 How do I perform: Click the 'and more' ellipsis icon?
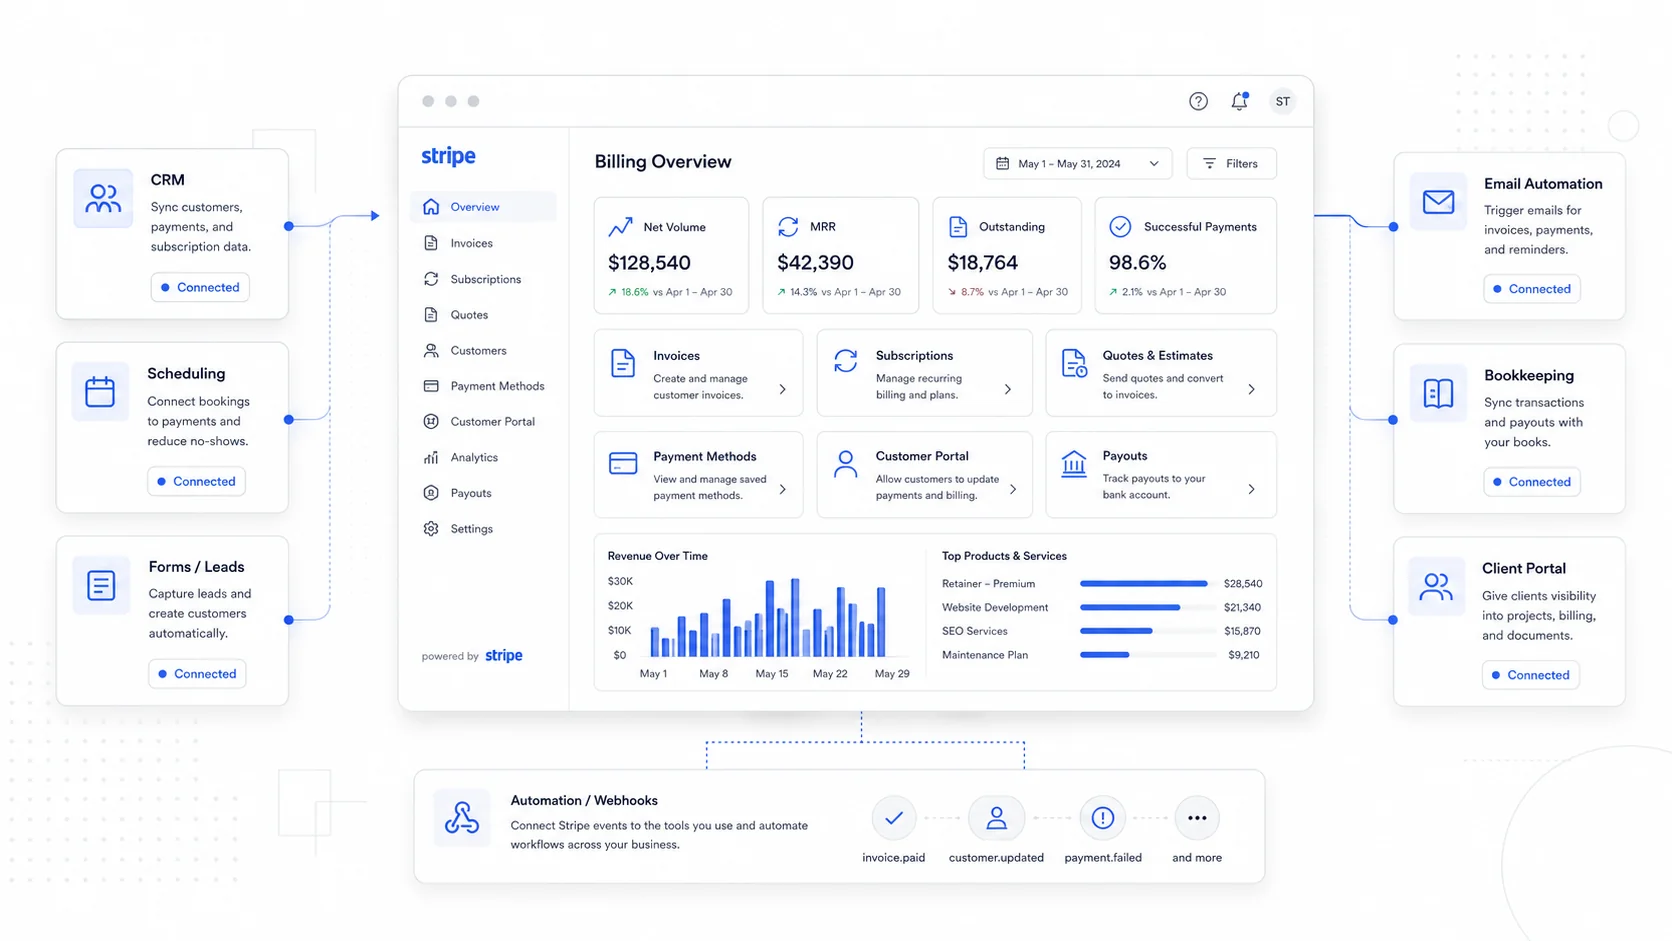click(1197, 818)
